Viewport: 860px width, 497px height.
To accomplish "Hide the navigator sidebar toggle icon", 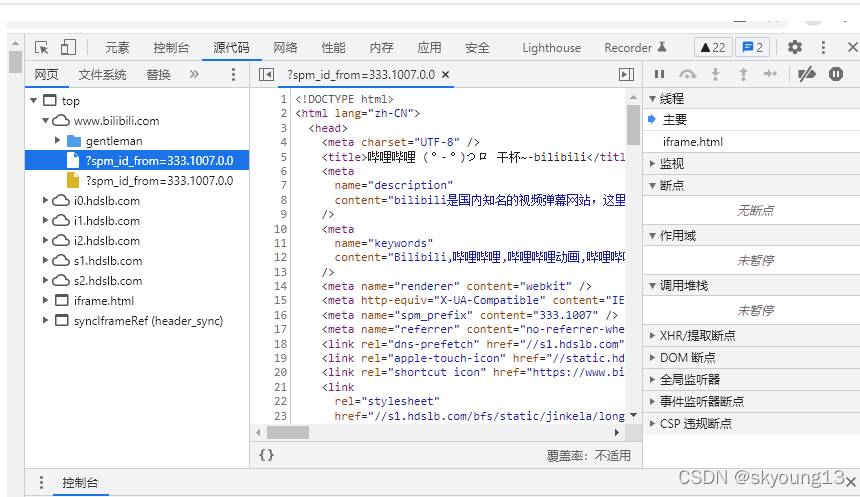I will (x=267, y=75).
